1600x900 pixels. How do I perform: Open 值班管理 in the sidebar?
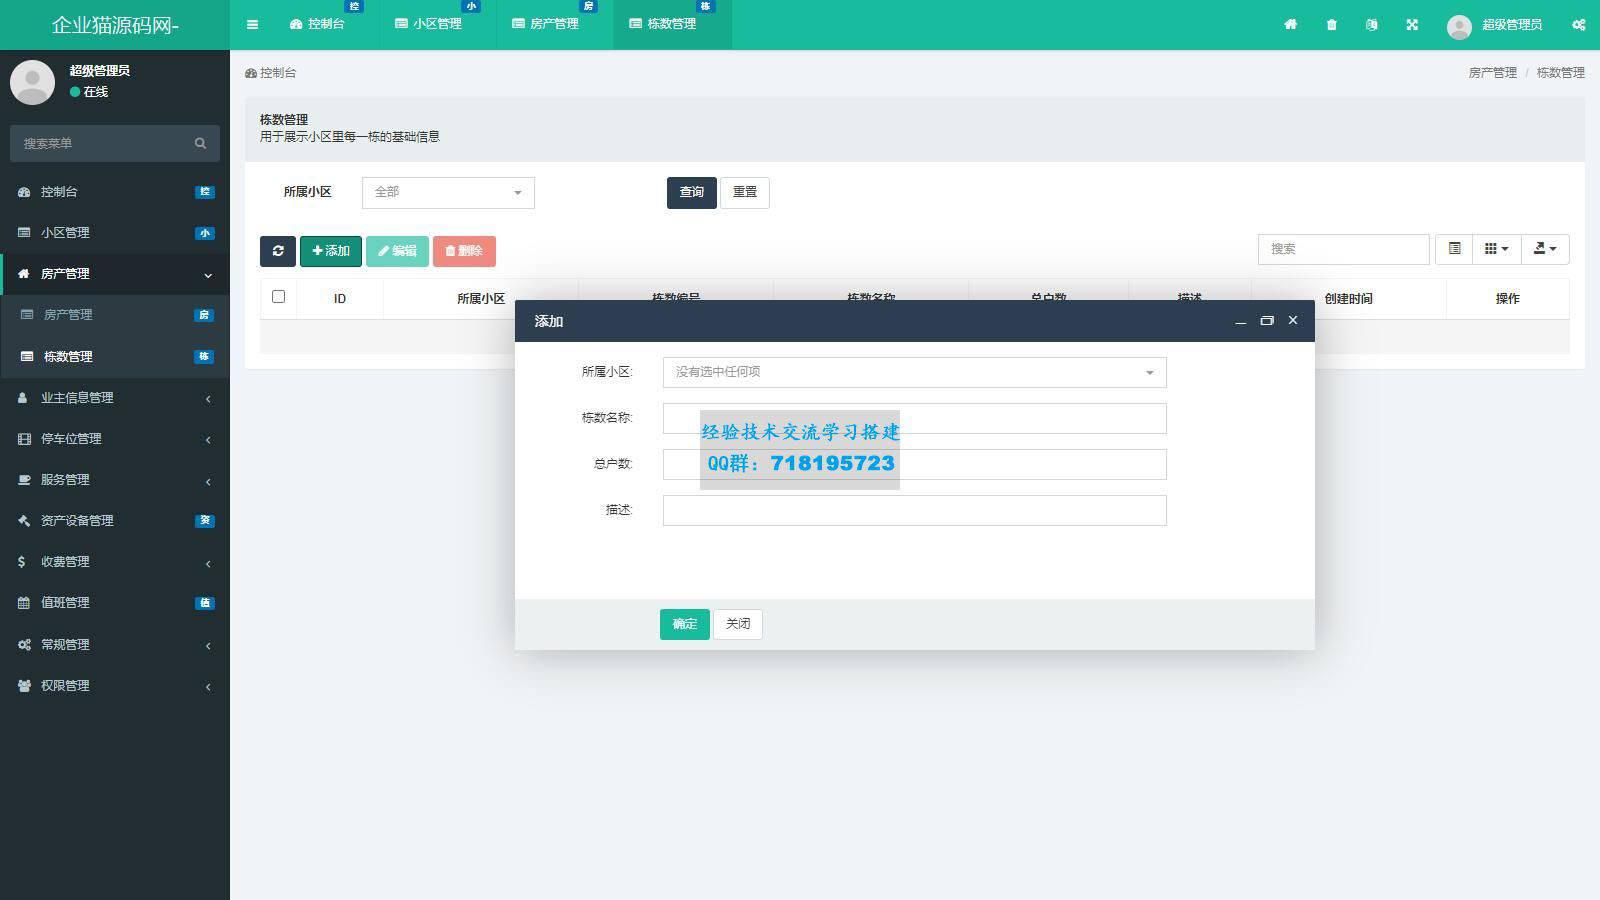coord(115,603)
